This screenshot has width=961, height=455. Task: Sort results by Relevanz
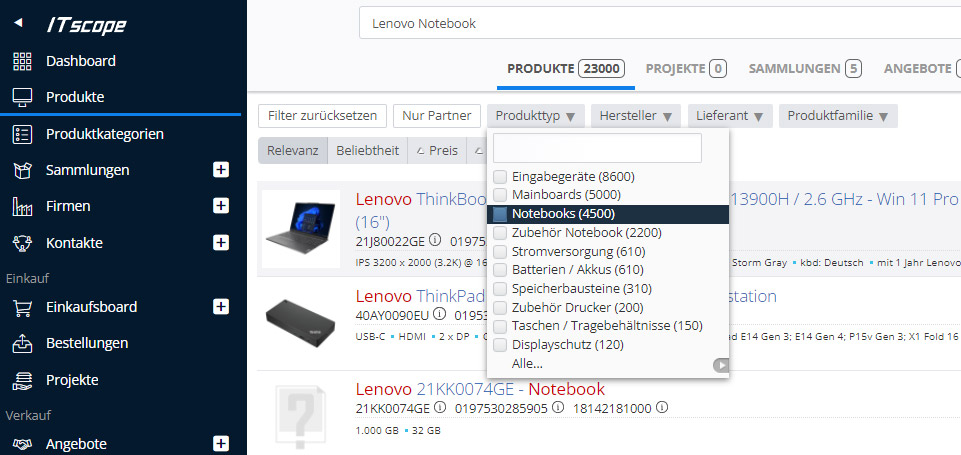tap(293, 150)
